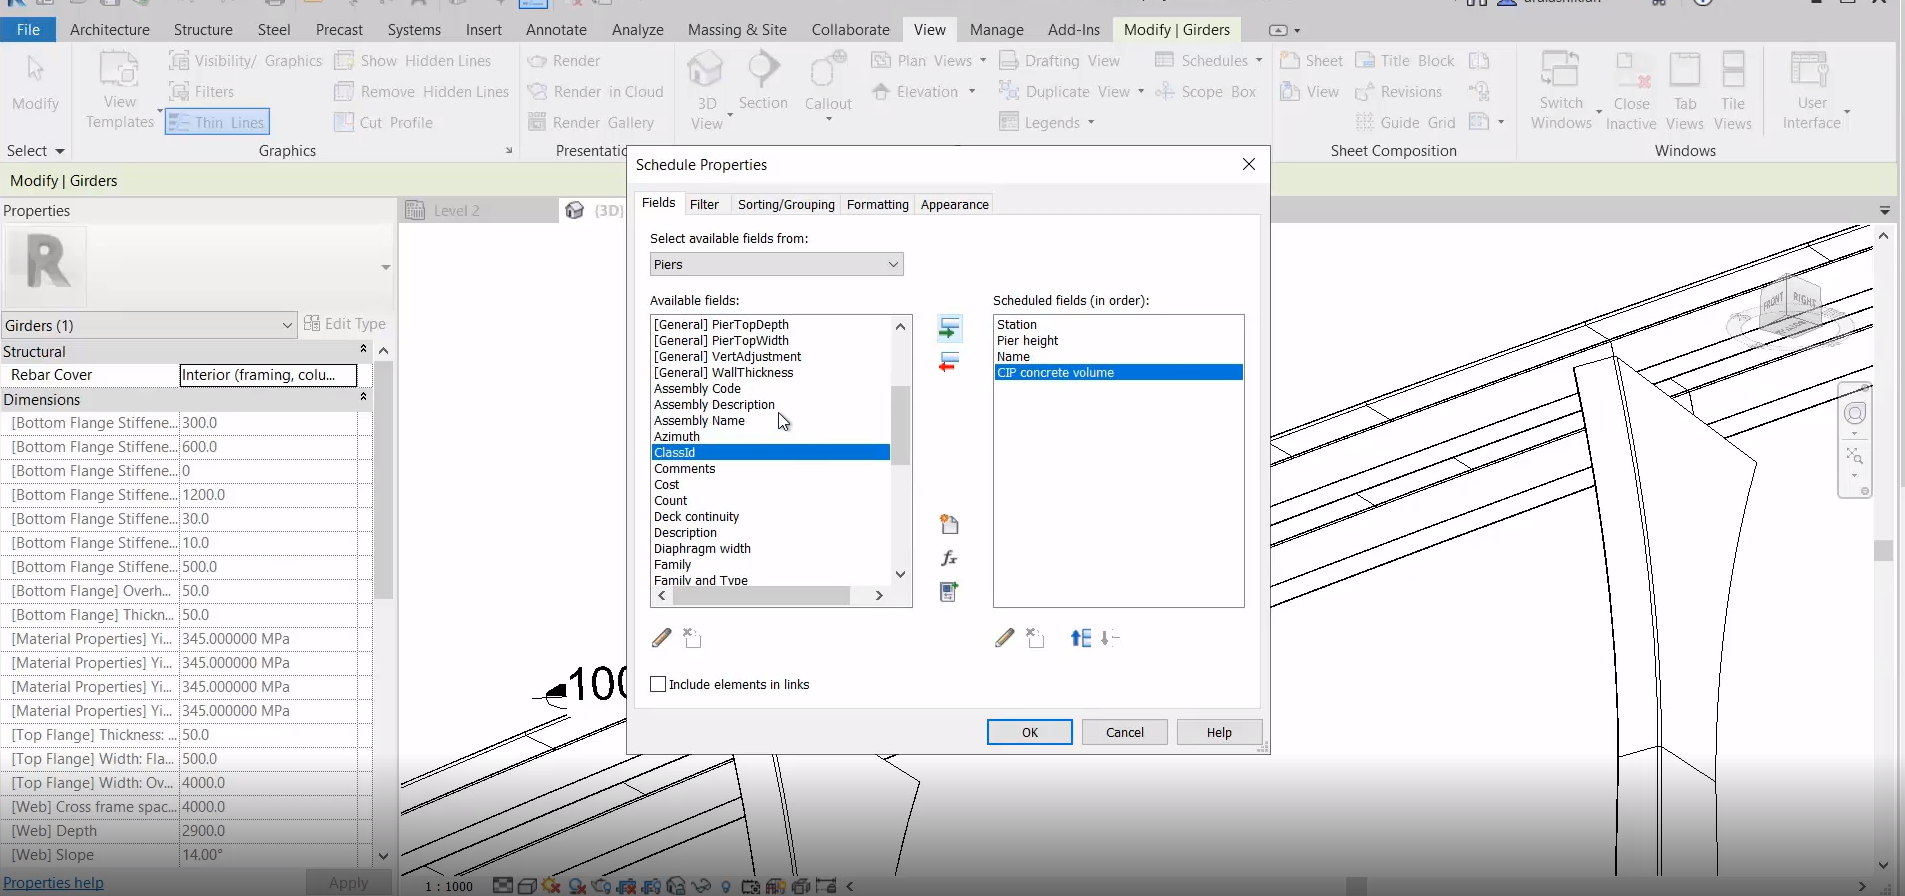Click the Add calculated parameter fx icon
This screenshot has height=896, width=1905.
(949, 558)
